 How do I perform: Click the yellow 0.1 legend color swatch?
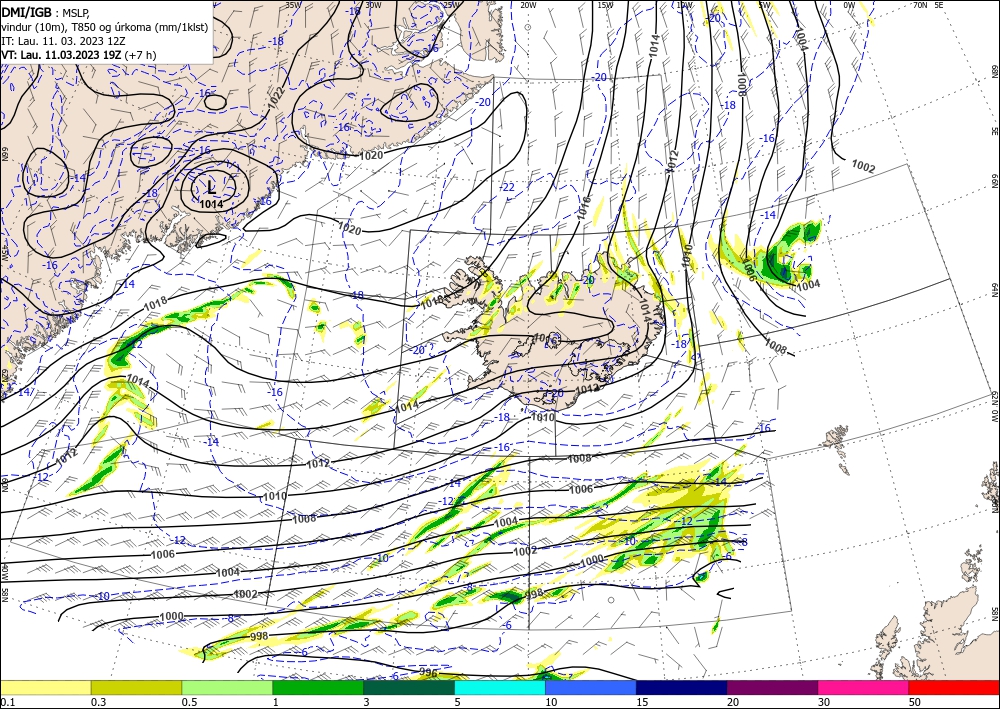(45, 687)
